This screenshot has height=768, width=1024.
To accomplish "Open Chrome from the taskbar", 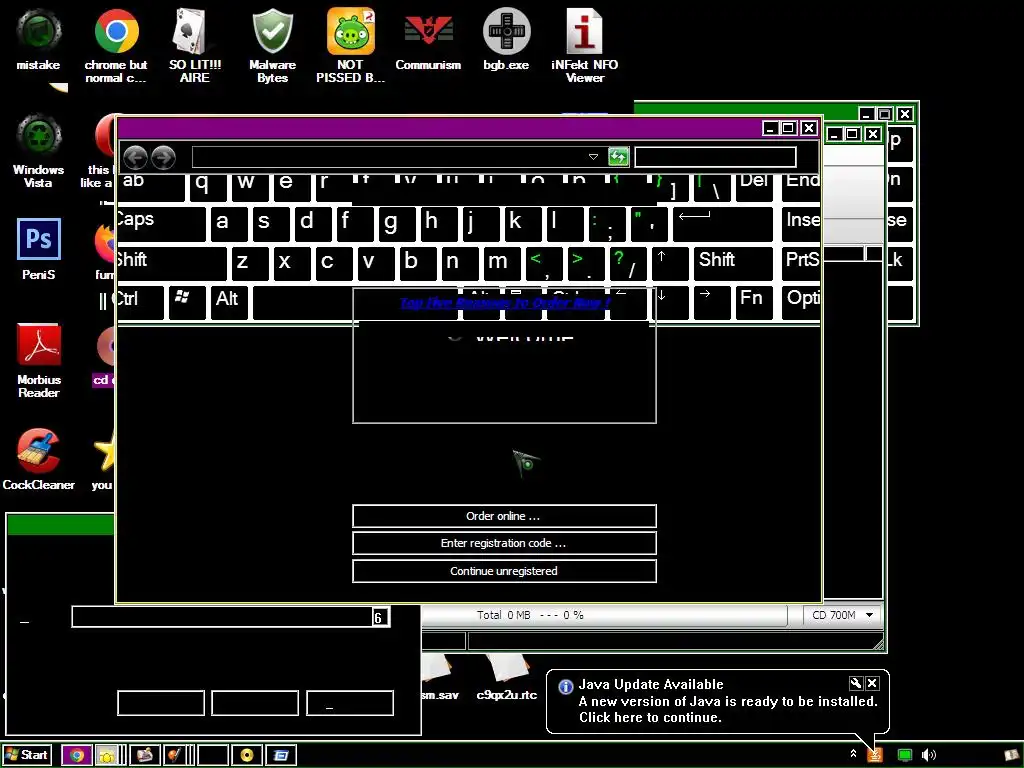I will coord(76,756).
